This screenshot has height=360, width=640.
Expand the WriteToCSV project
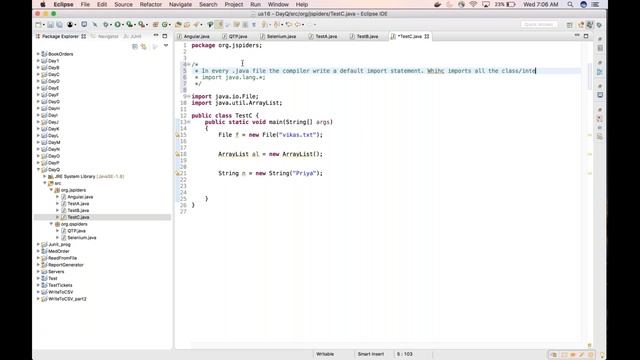pos(38,292)
